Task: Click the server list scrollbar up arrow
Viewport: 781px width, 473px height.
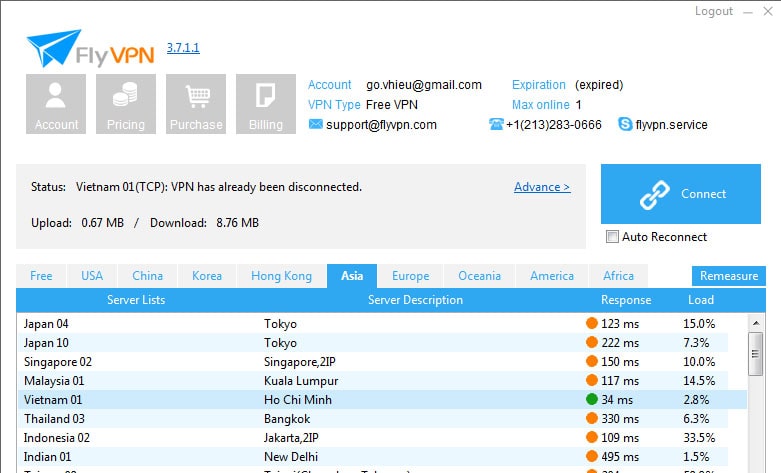Action: pos(756,323)
